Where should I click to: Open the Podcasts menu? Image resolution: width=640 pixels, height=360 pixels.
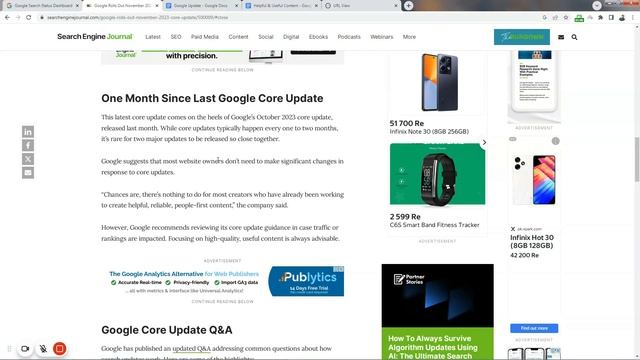point(349,37)
